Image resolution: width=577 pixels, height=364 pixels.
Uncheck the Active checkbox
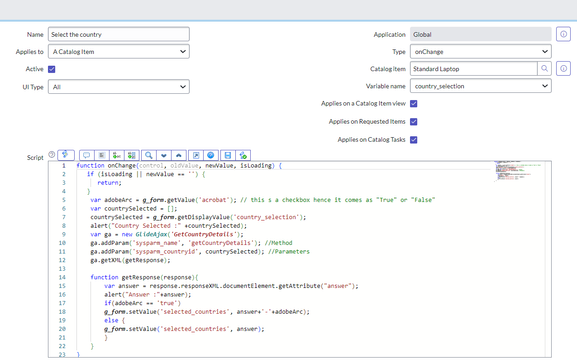click(x=52, y=69)
